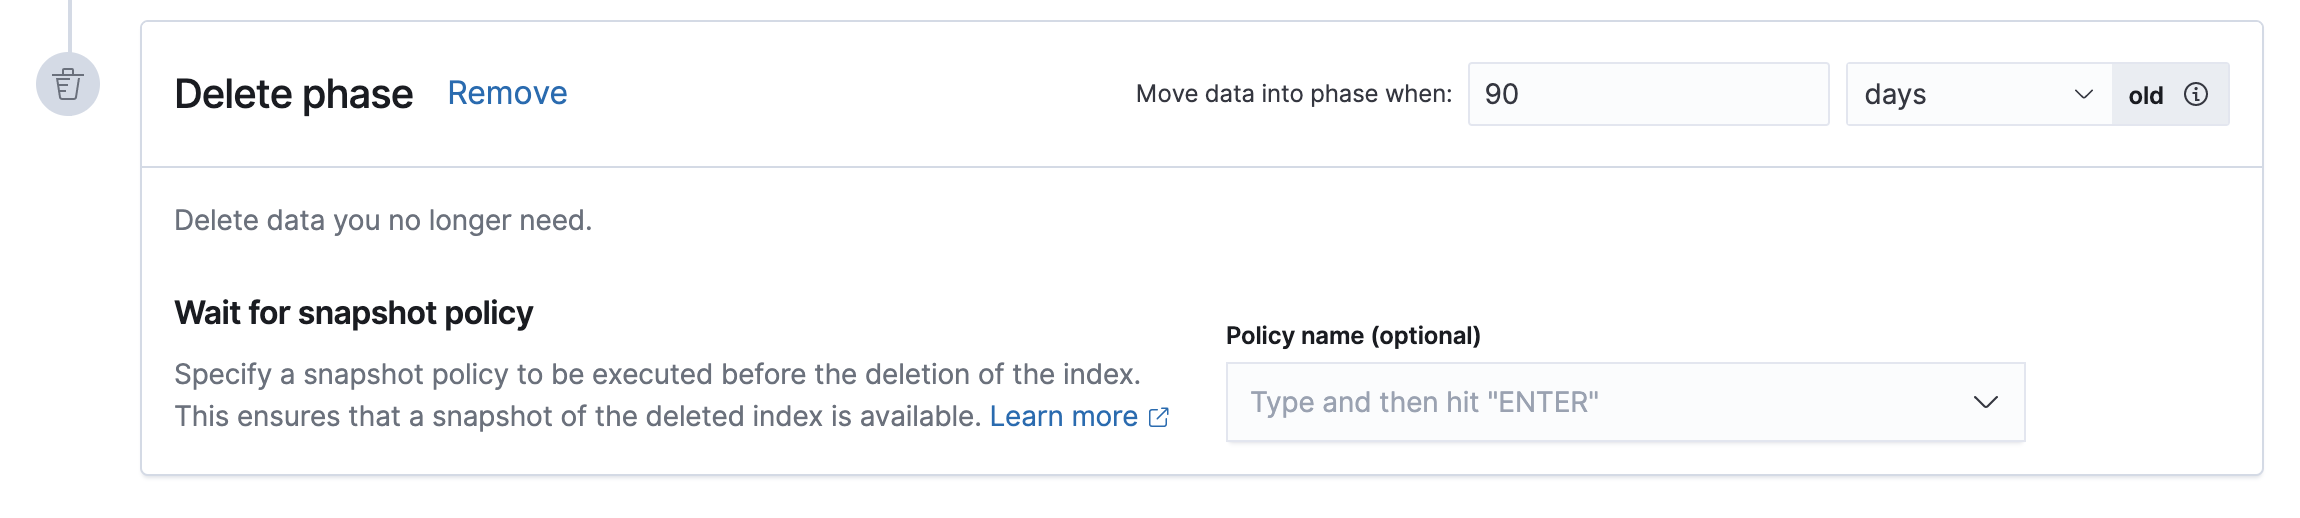Image resolution: width=2300 pixels, height=518 pixels.
Task: Click the Delete phase trash can icon
Action: (68, 84)
